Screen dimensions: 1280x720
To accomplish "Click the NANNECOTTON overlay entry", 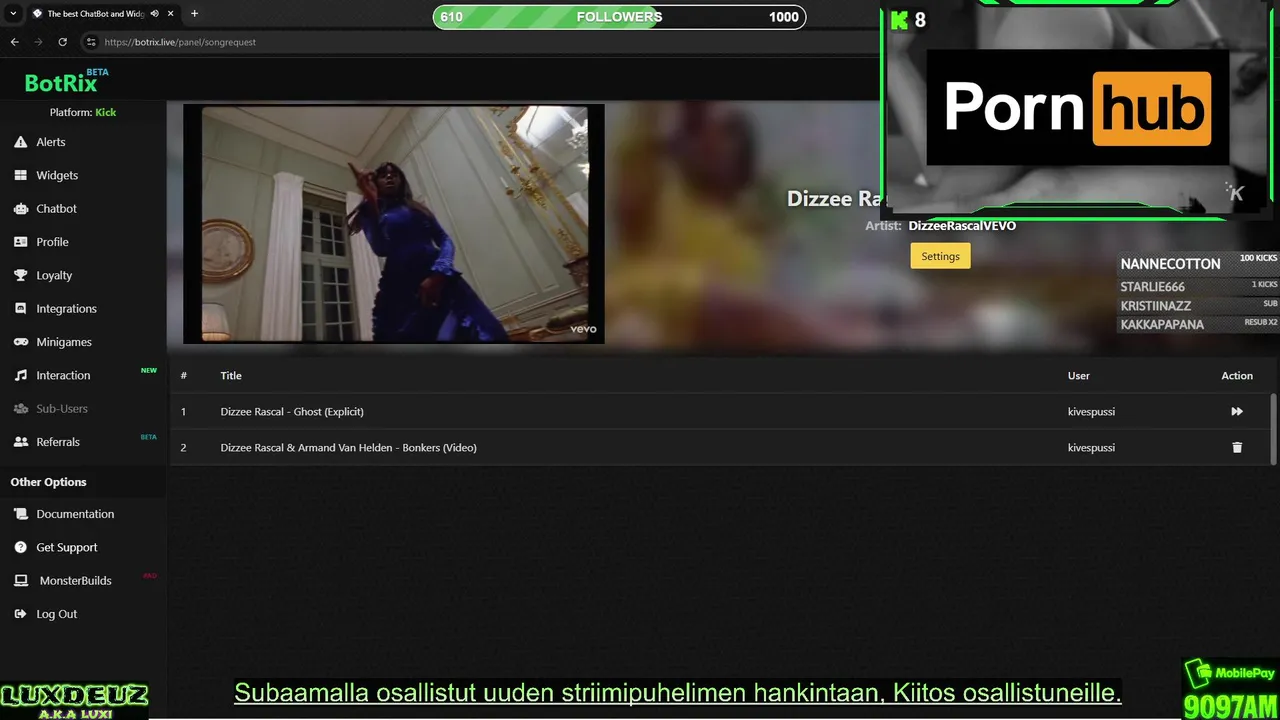I will [x=1198, y=264].
